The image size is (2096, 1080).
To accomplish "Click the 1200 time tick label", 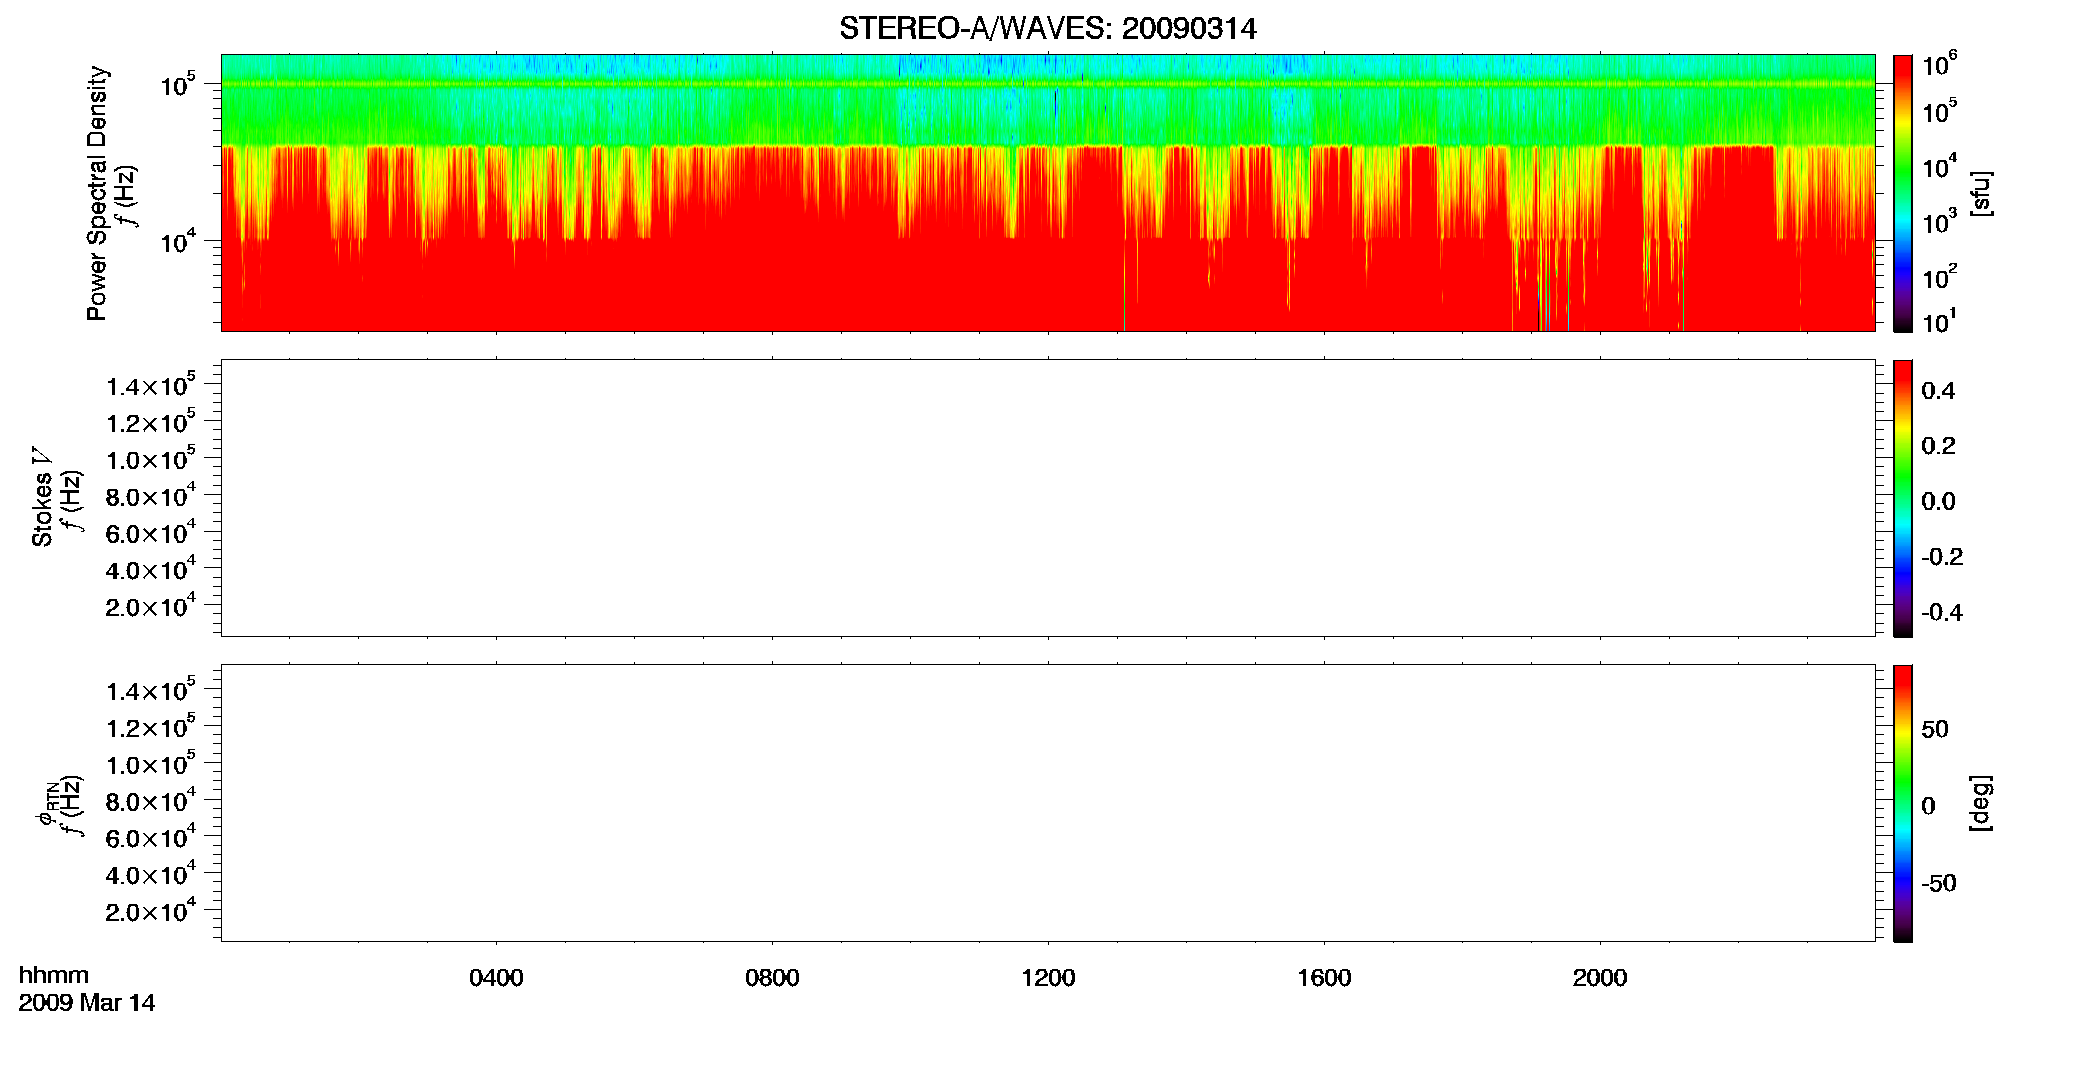I will click(x=1048, y=978).
